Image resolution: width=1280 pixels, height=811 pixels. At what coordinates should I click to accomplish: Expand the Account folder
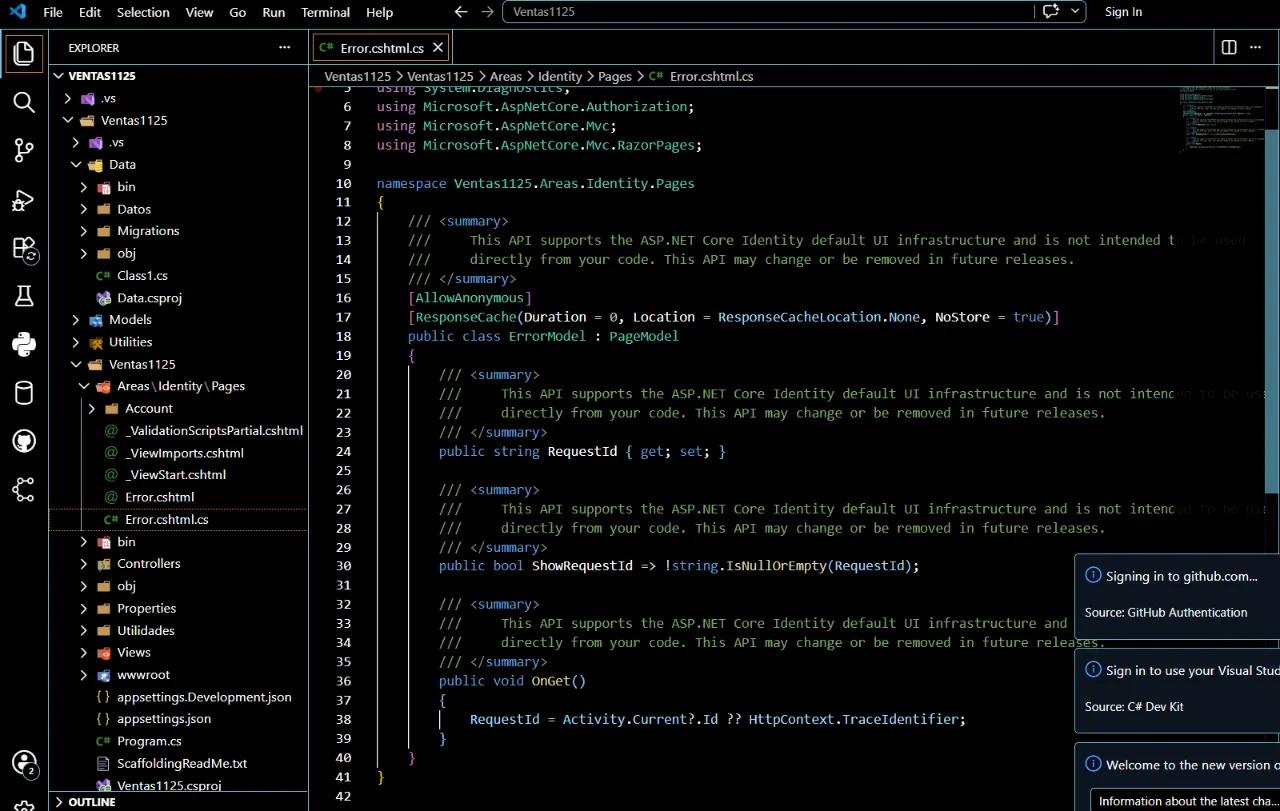(91, 409)
